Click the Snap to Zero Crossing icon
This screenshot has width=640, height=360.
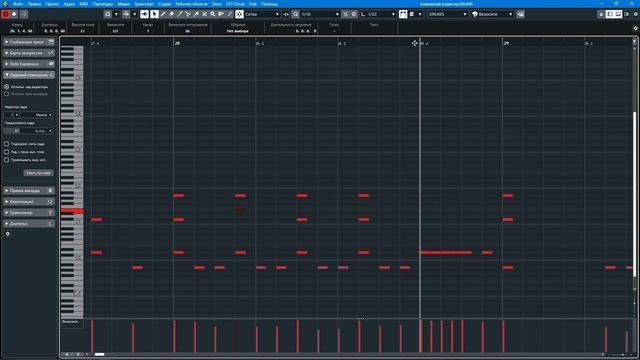(x=286, y=14)
